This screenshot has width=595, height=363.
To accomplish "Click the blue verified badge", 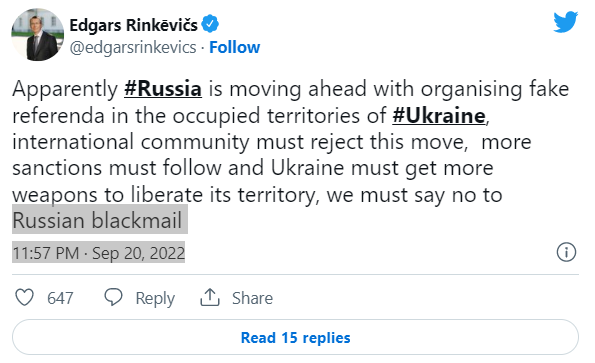I will (x=210, y=24).
